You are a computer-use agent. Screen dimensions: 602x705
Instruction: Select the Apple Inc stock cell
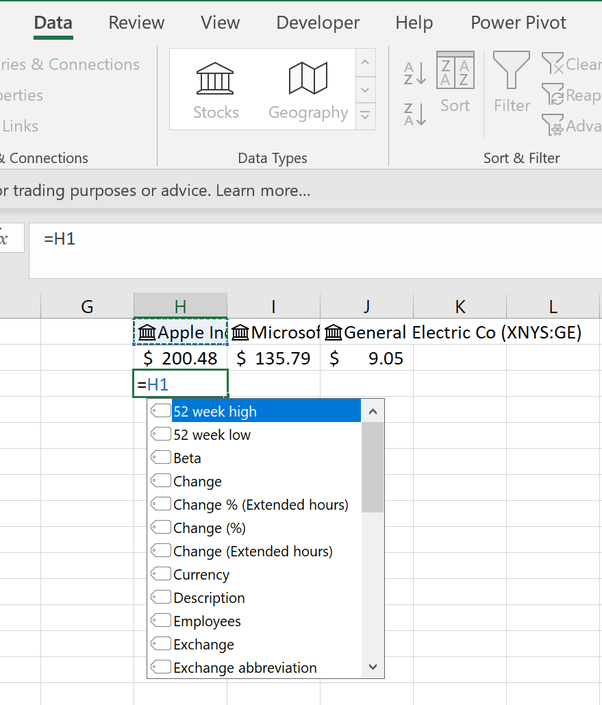(180, 332)
